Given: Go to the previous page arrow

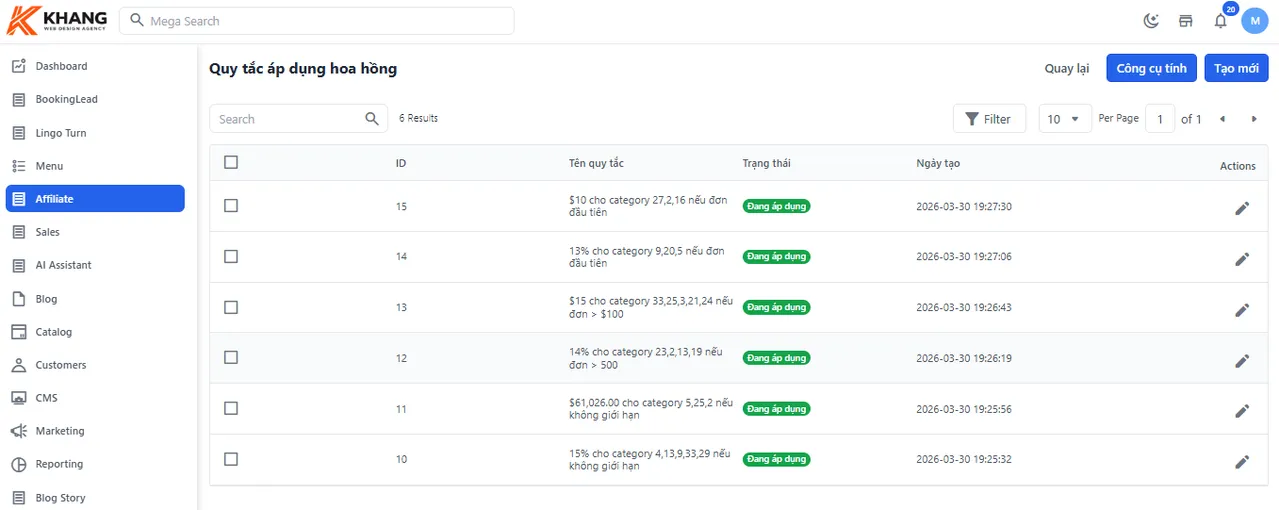Looking at the screenshot, I should [1222, 119].
